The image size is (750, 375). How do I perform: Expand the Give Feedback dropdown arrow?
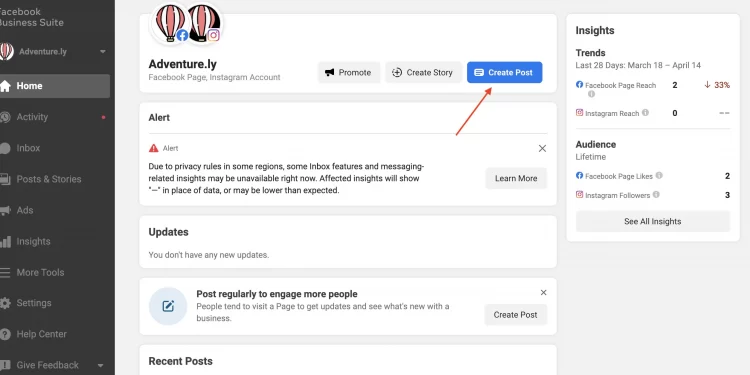coord(100,365)
